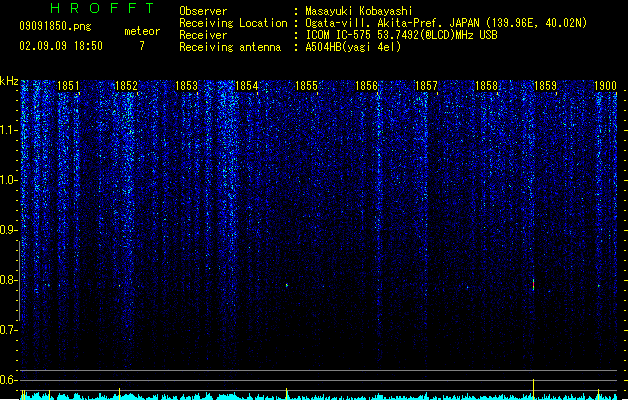Image resolution: width=629 pixels, height=400 pixels.
Task: Click the 1854 time marker
Action: coord(246,86)
